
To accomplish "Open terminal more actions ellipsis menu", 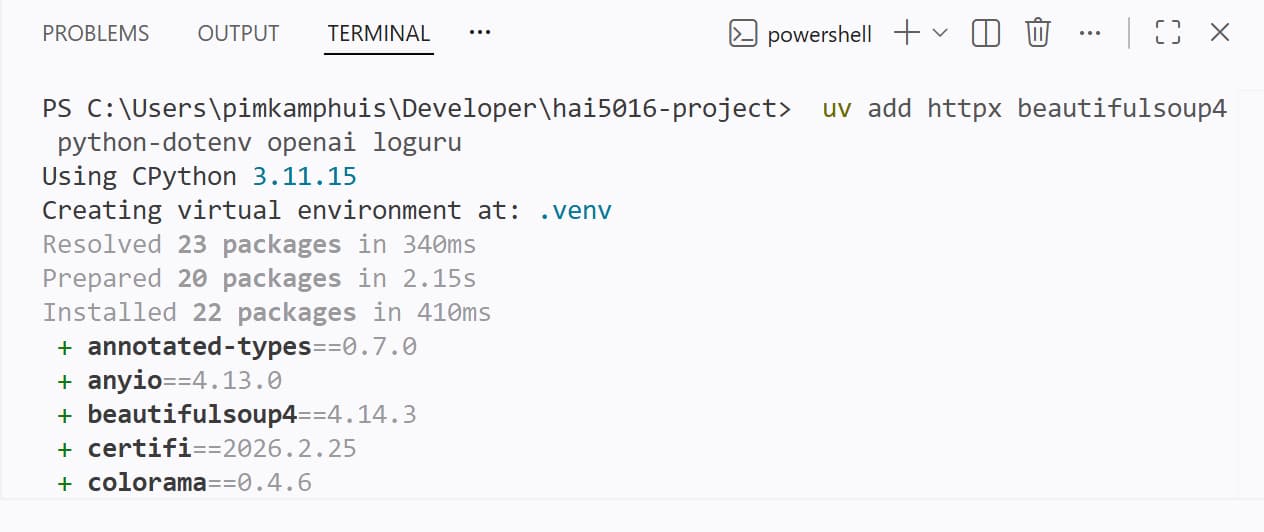I will 1090,33.
